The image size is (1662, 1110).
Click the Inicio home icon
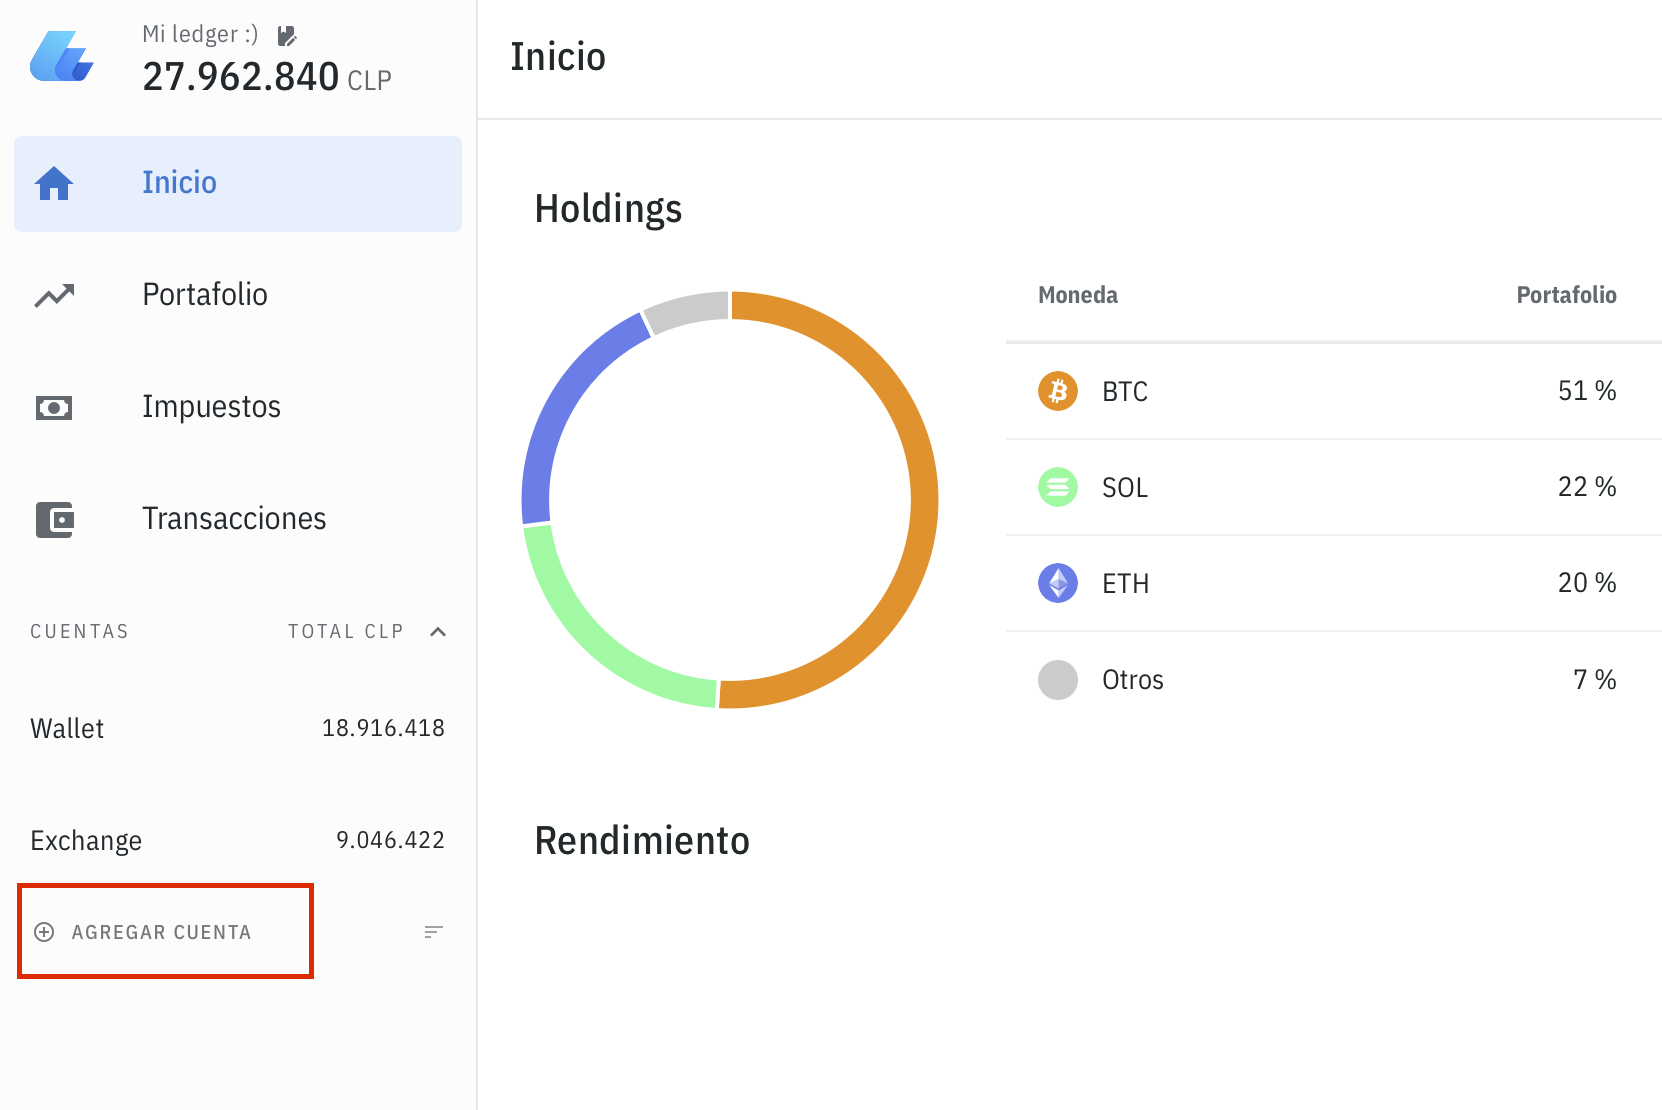click(x=54, y=184)
